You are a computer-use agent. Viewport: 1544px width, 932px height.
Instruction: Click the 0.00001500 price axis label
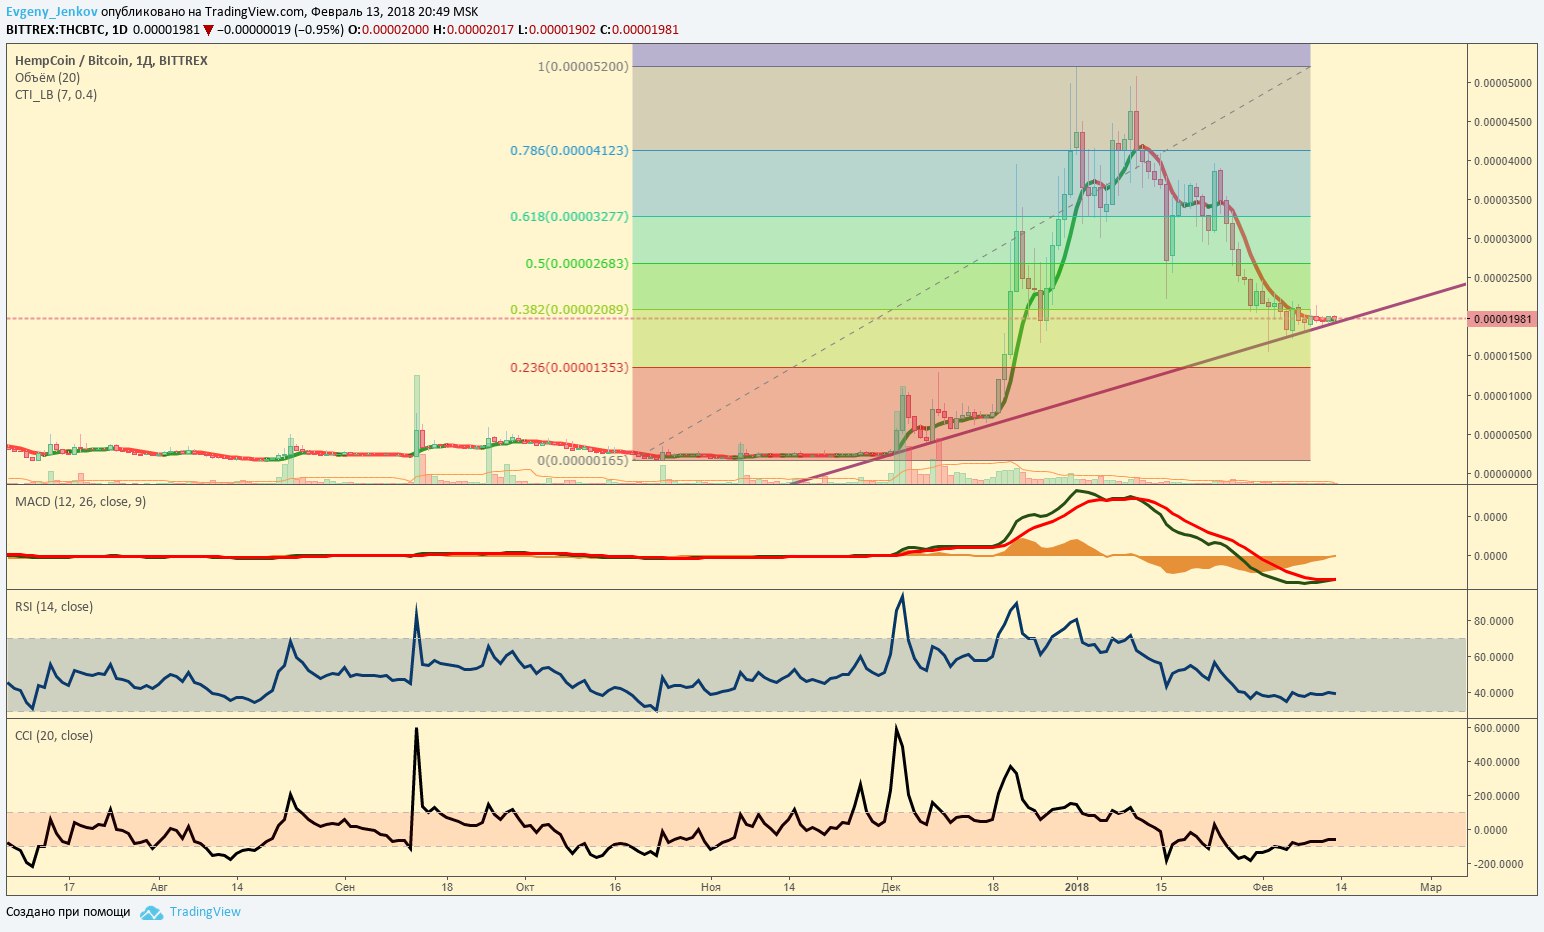coord(1503,356)
